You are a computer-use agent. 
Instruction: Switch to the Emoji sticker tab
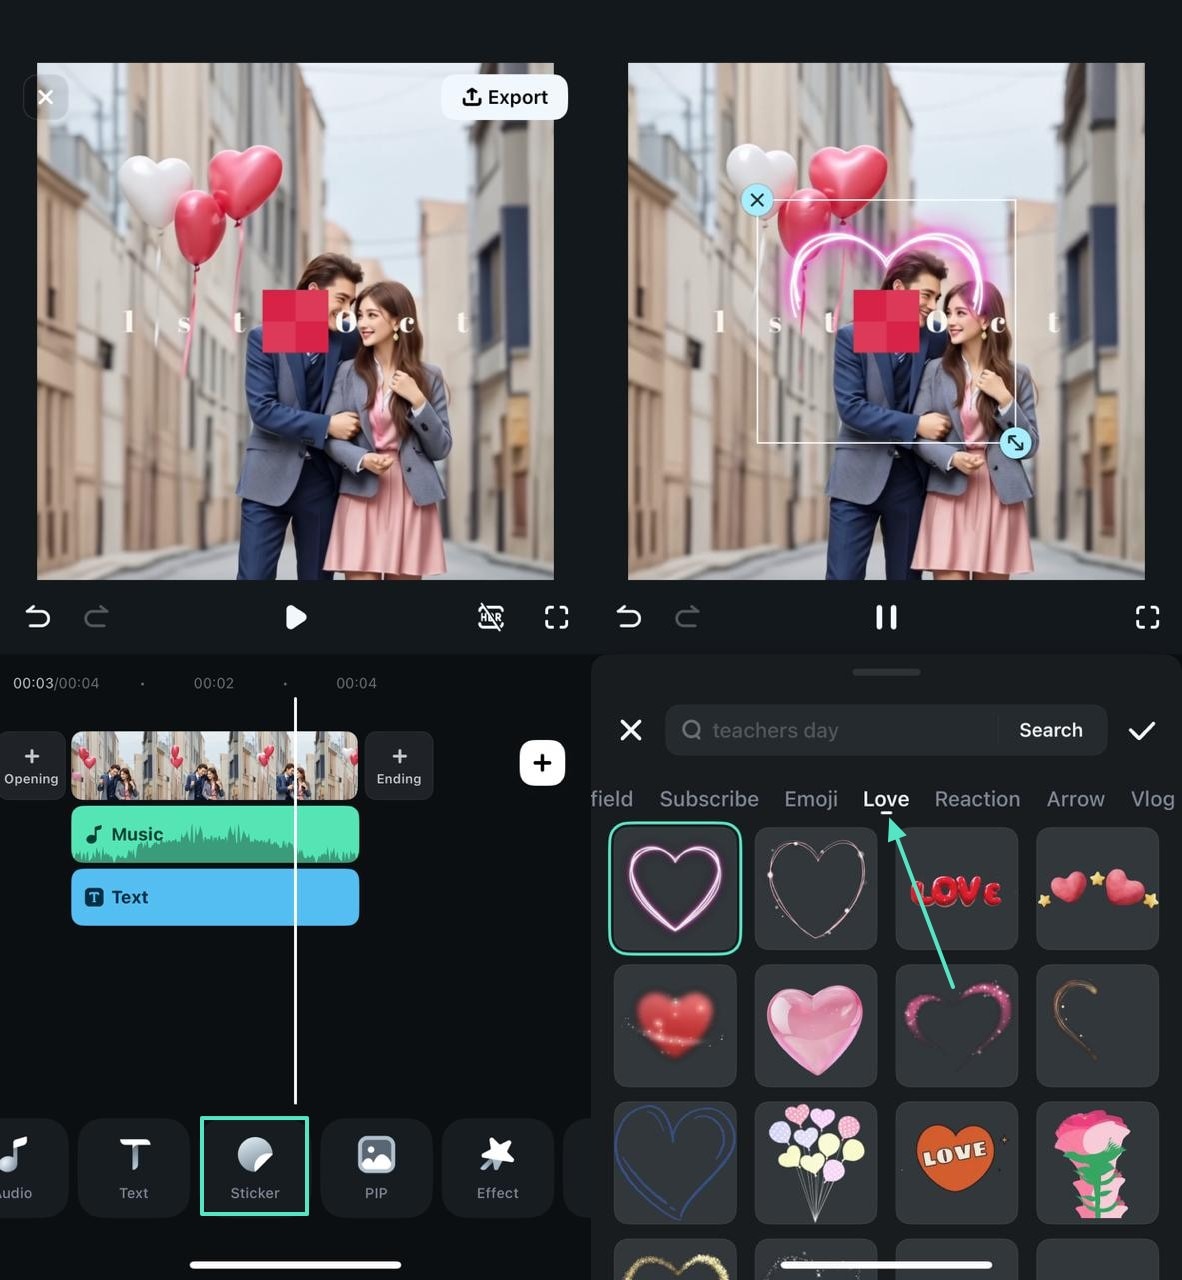810,798
